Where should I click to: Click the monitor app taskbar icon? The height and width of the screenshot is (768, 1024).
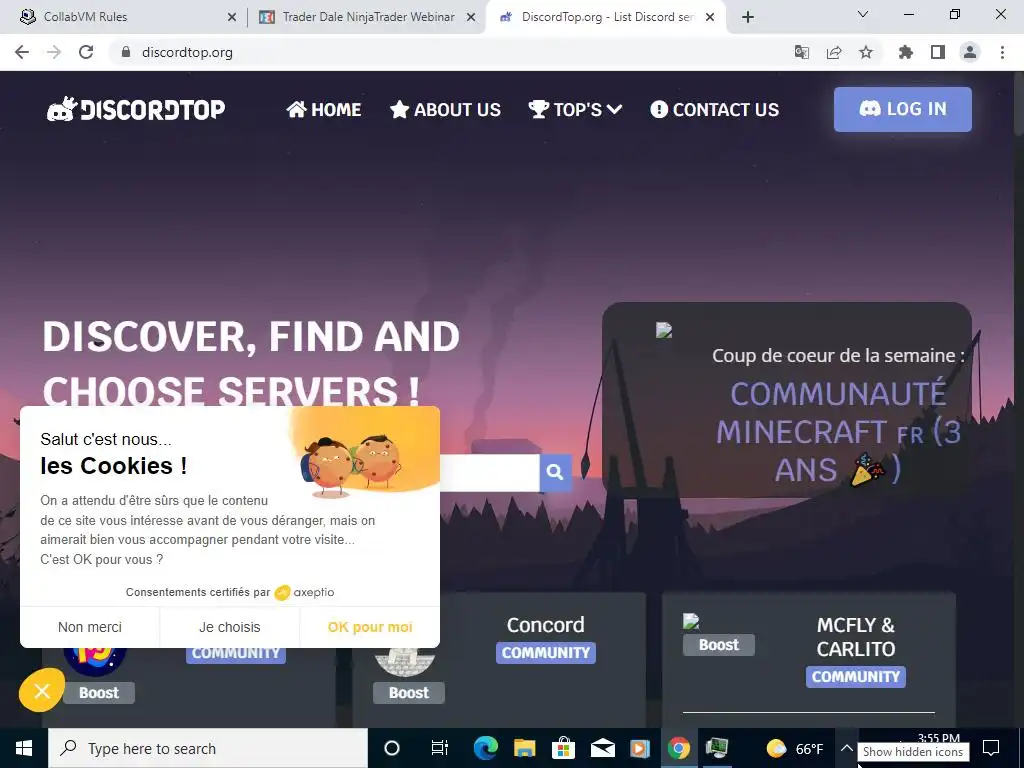717,748
